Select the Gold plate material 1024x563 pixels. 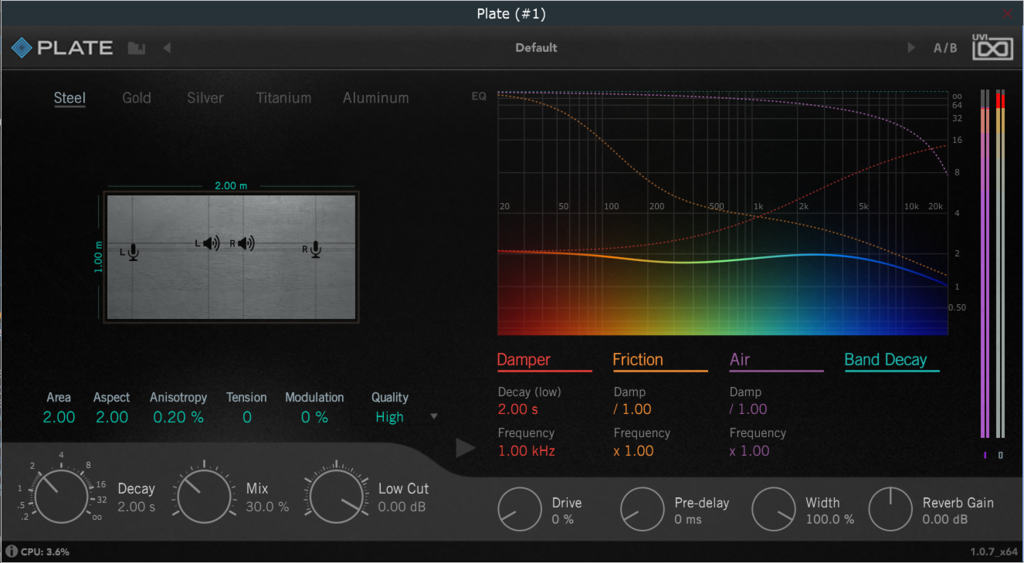click(136, 98)
